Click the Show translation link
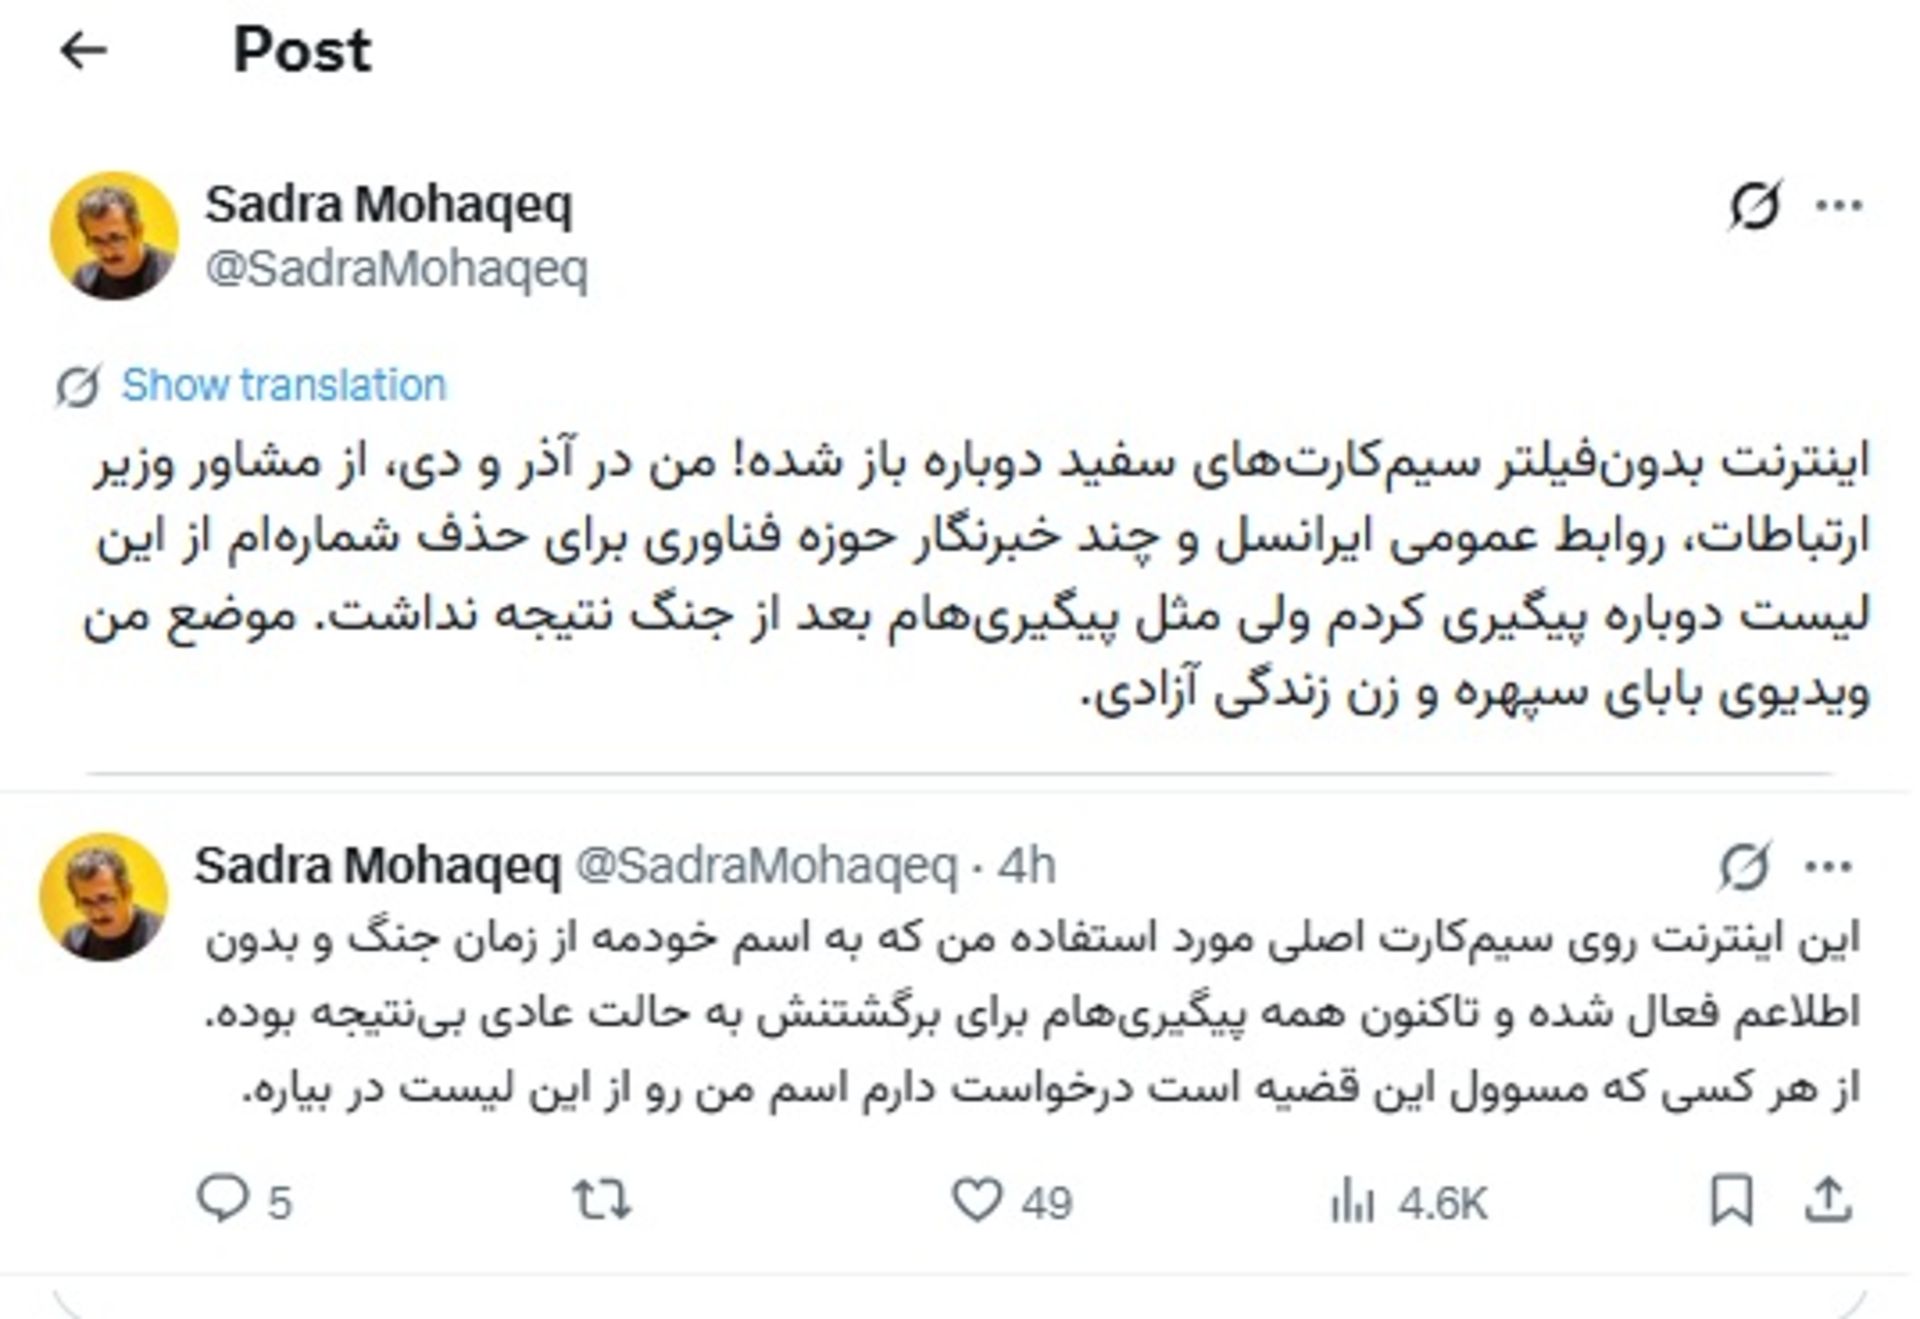The image size is (1920, 1319). (x=284, y=385)
